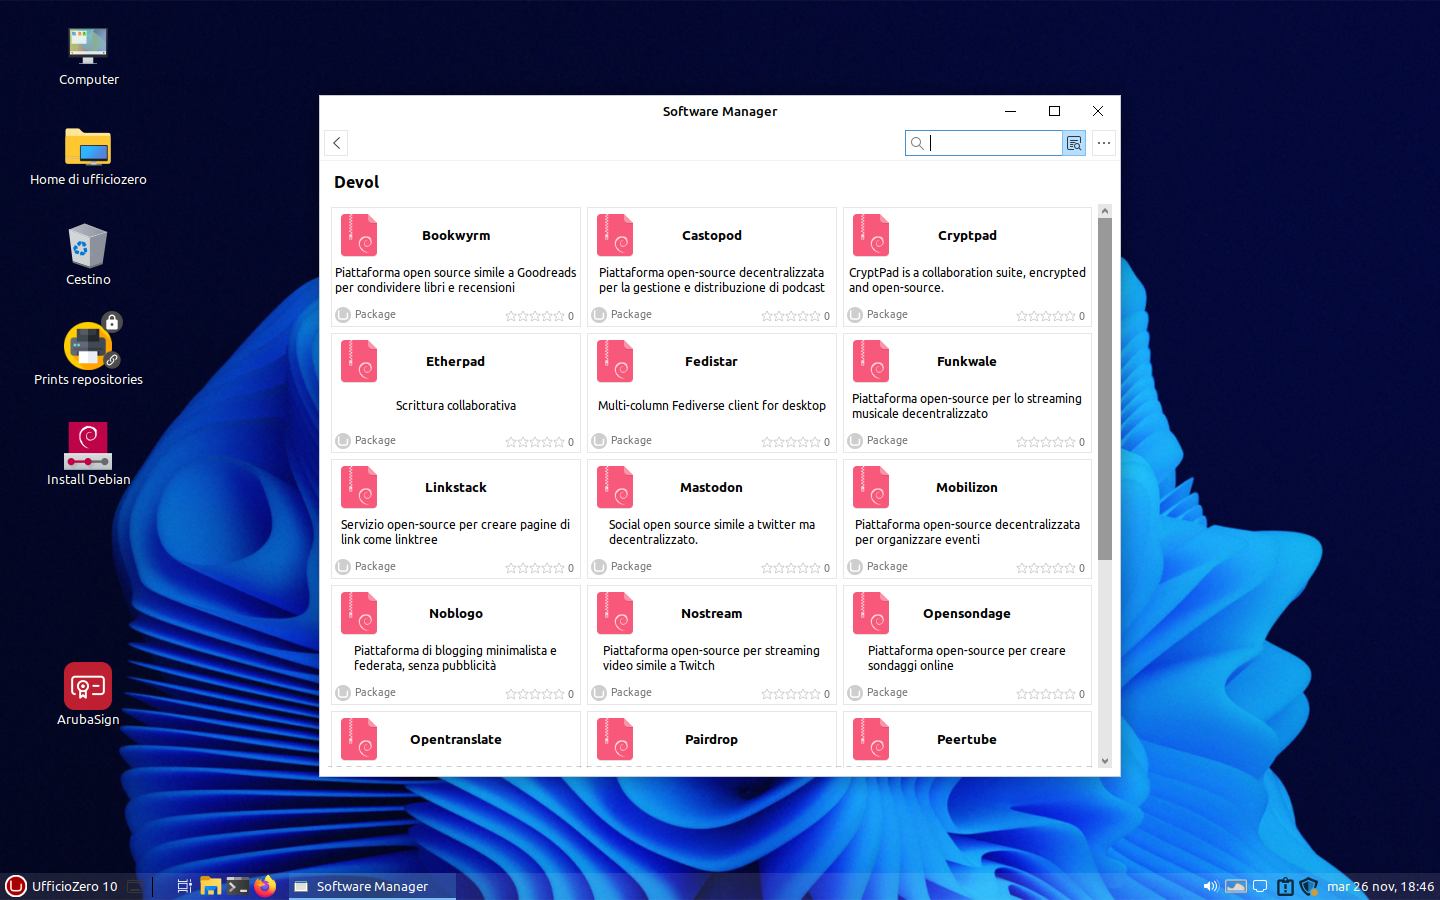
Task: Open the Opentranslate package icon
Action: coord(359,739)
